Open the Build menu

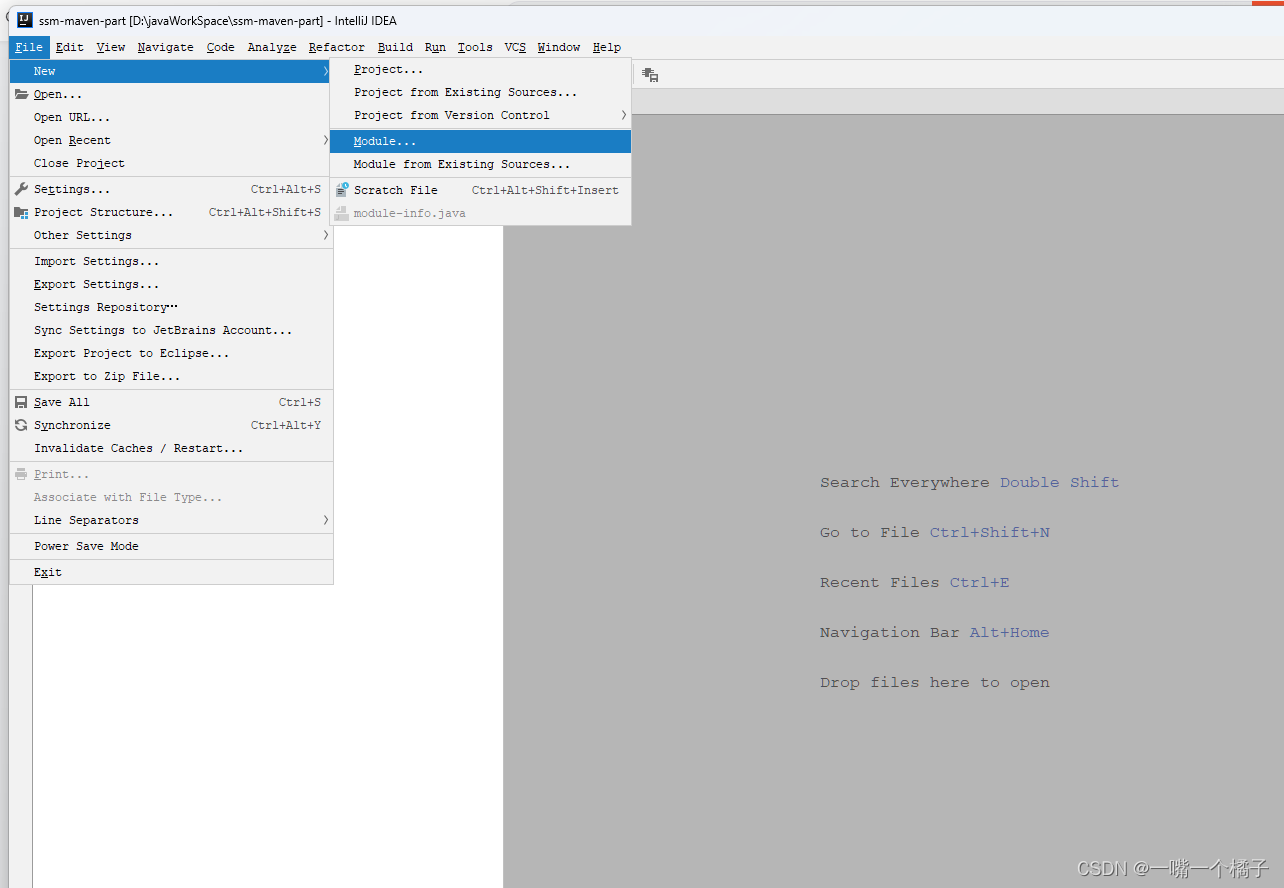click(395, 47)
